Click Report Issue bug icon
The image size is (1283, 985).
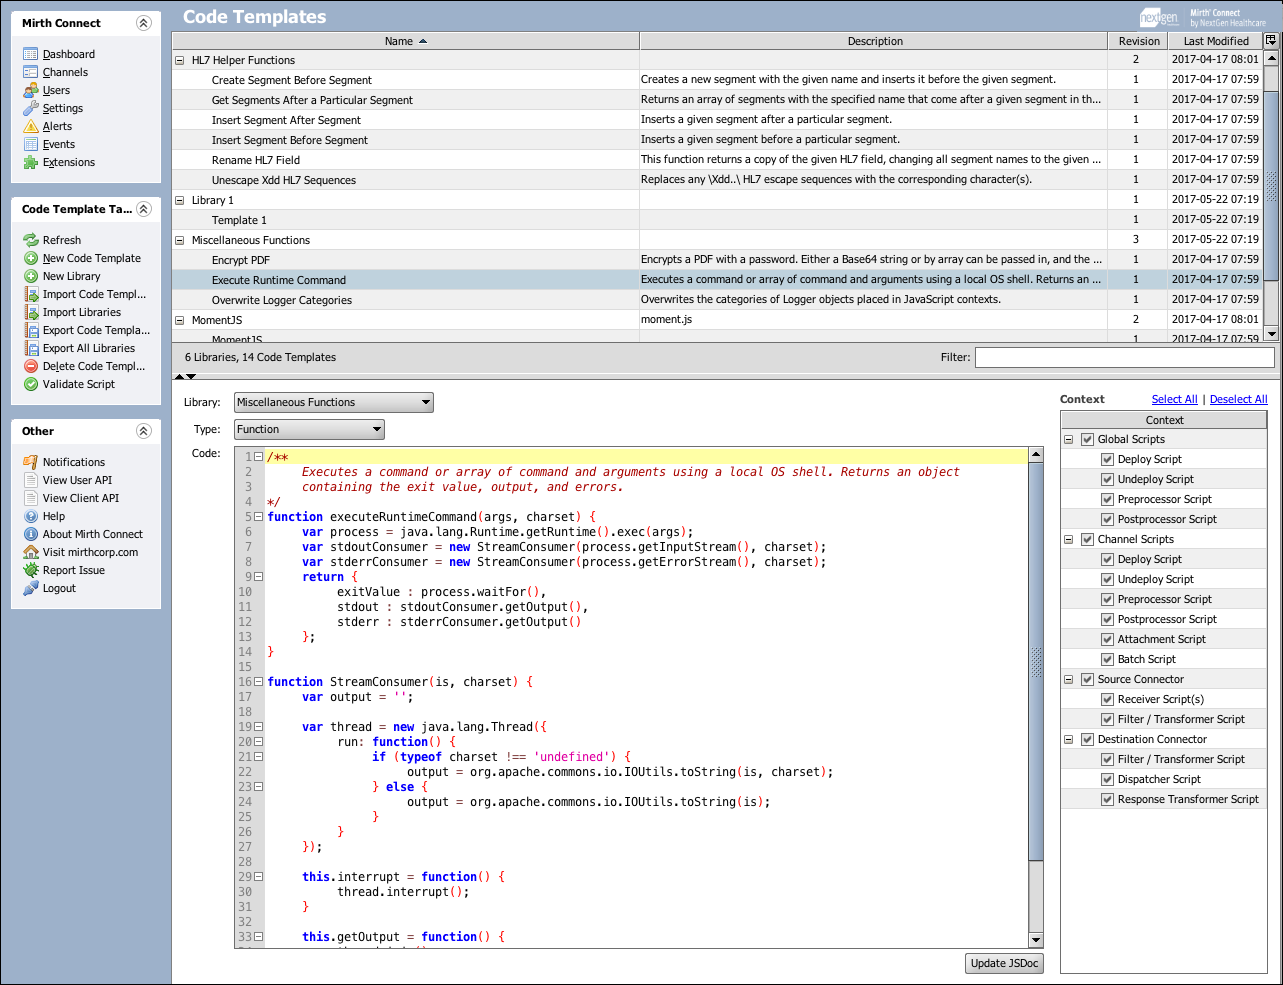31,570
